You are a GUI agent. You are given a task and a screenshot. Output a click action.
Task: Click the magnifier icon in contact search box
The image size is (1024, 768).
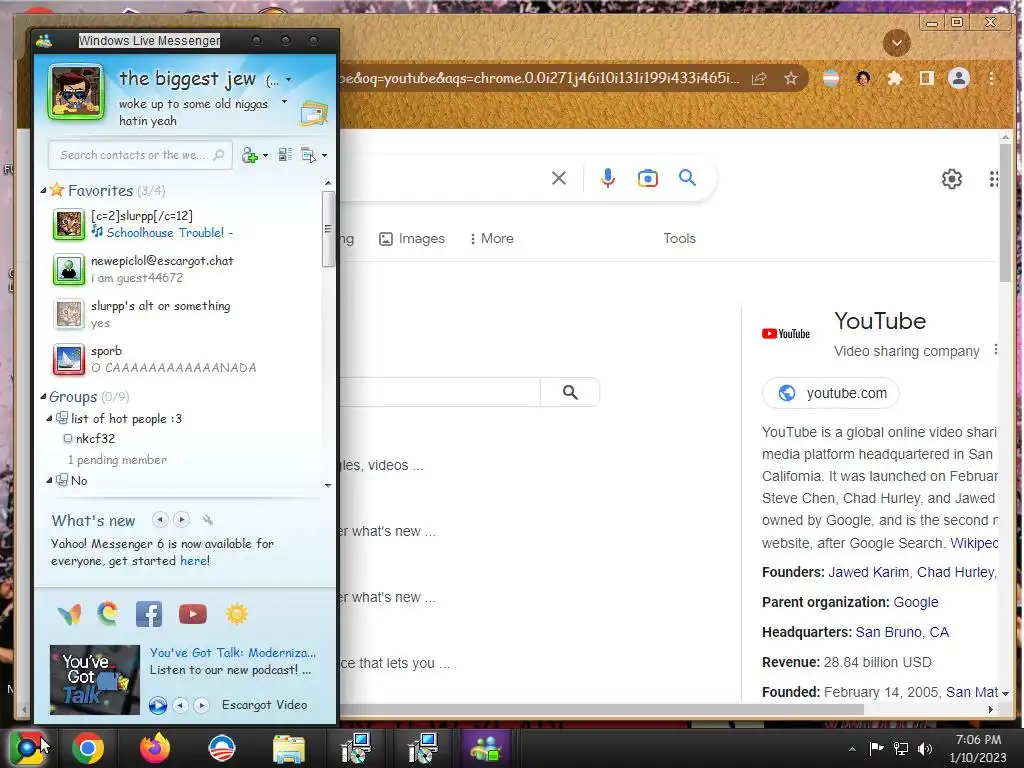(x=219, y=155)
